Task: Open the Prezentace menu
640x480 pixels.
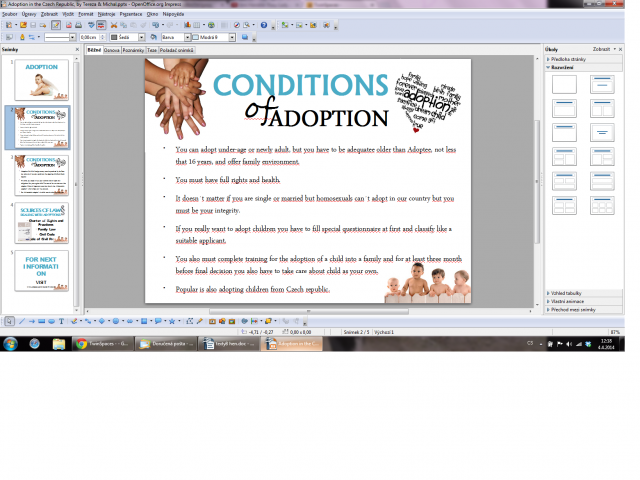Action: pos(131,14)
